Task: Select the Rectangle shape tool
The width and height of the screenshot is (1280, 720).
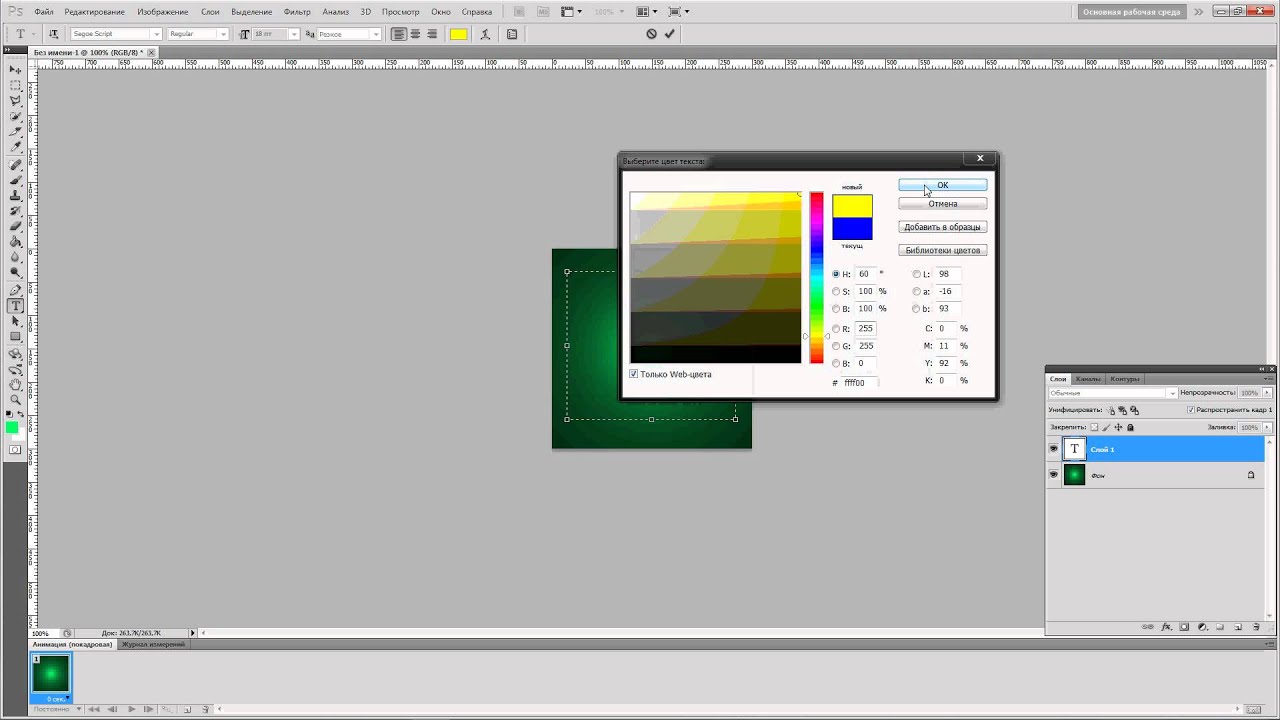Action: (16, 337)
